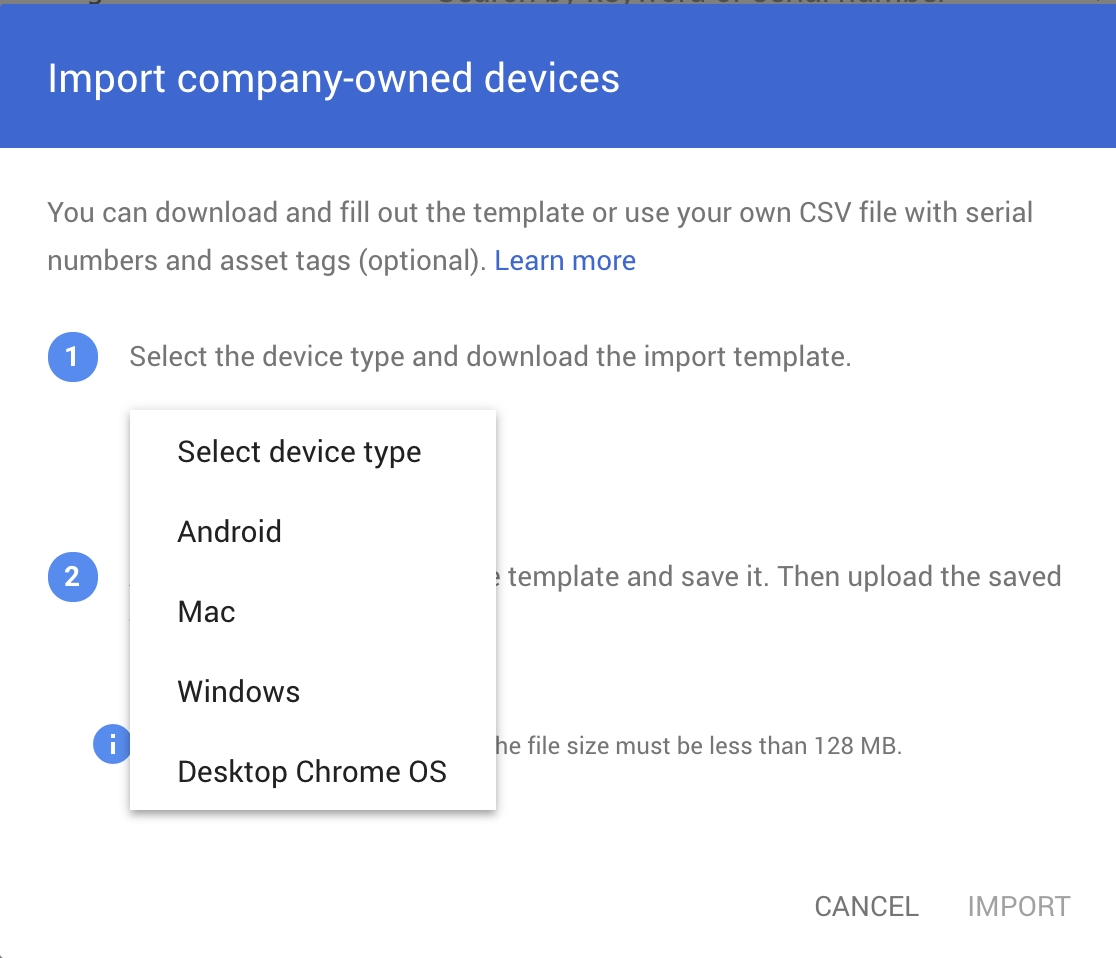Screen dimensions: 1116x958
Task: Click the step 1 number badge
Action: [x=73, y=357]
